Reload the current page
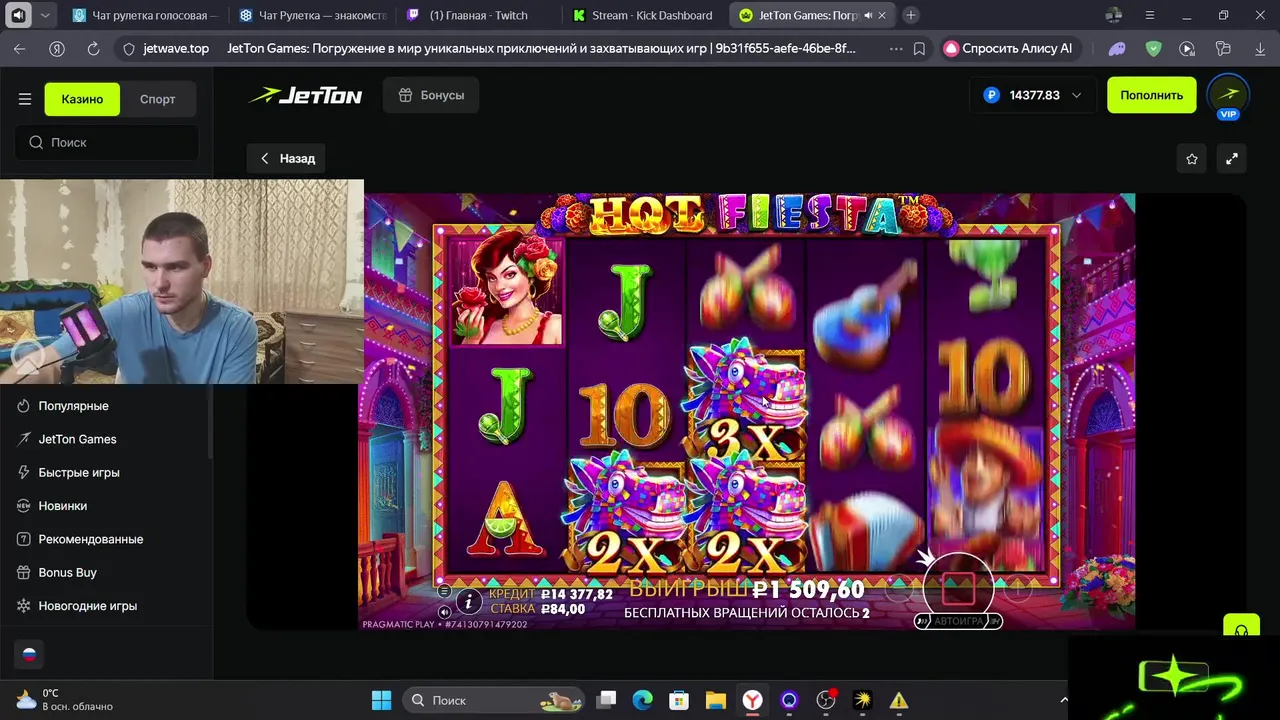The image size is (1280, 720). [x=93, y=48]
